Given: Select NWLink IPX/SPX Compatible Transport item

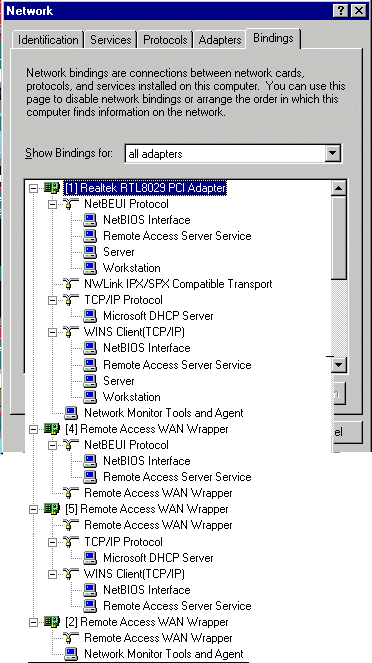Looking at the screenshot, I should (x=178, y=284).
